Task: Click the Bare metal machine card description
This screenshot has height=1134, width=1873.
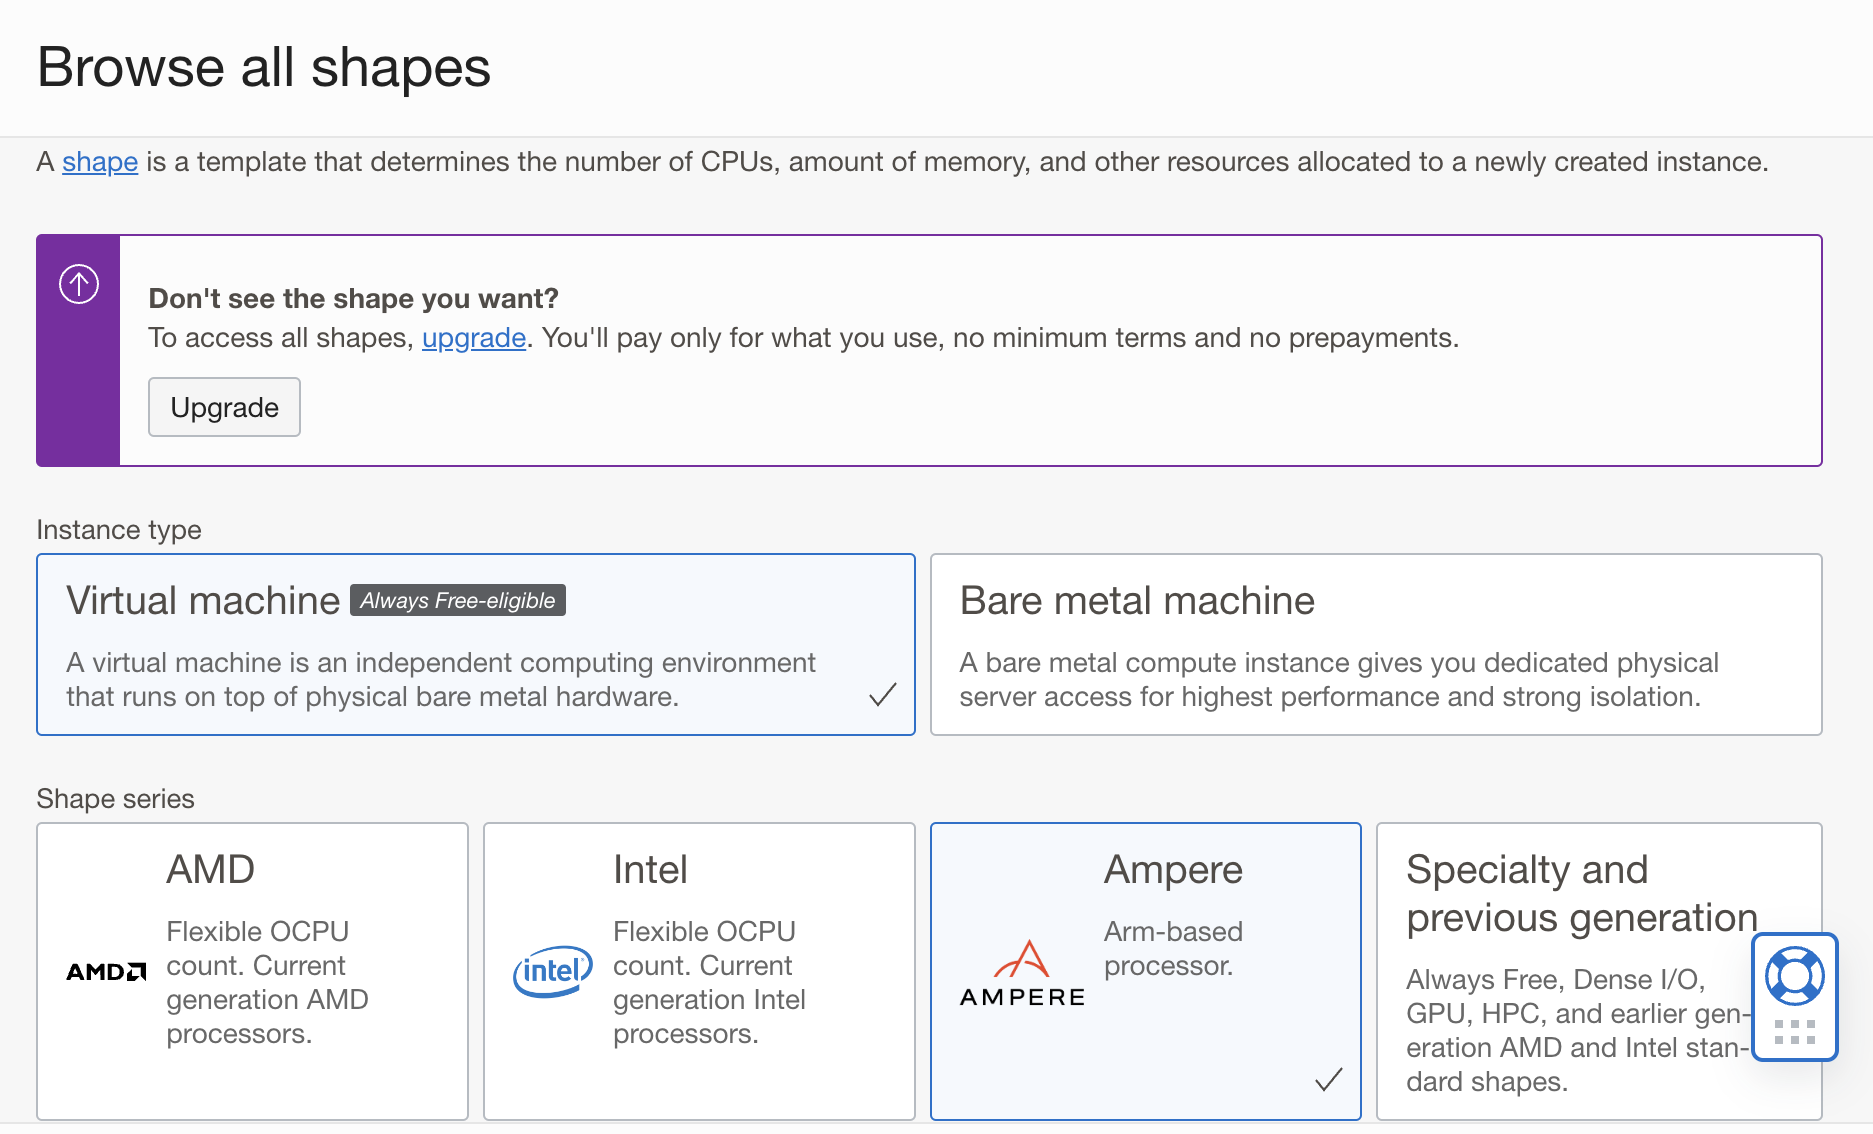Action: point(1339,679)
